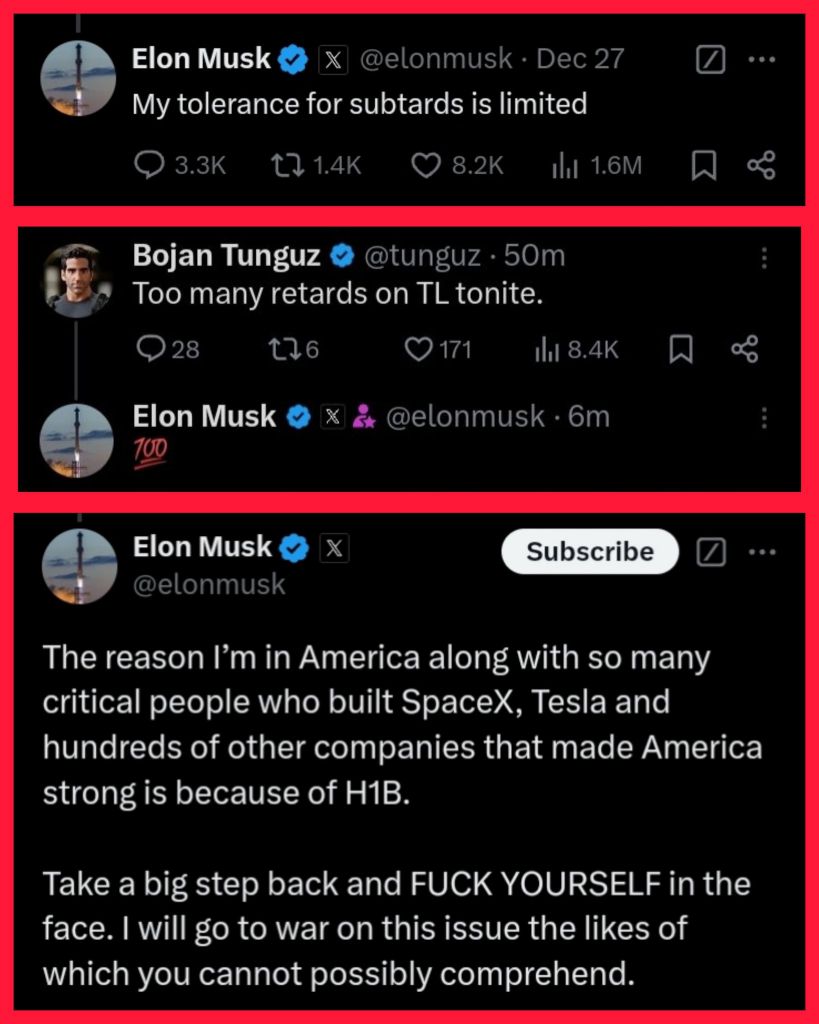
Task: Reply to Bojan Tunguz's tweet
Action: point(168,349)
